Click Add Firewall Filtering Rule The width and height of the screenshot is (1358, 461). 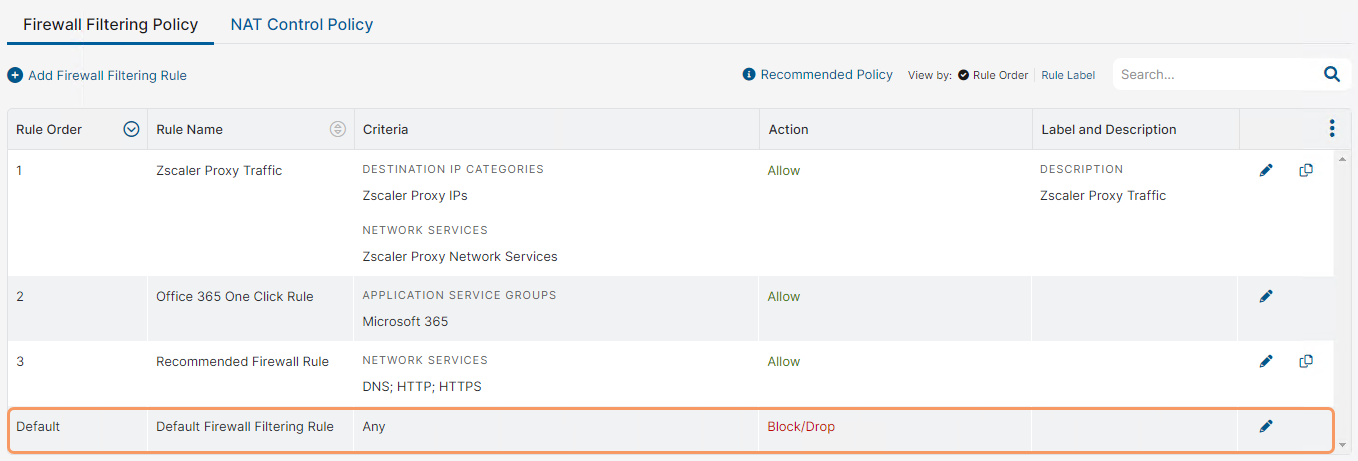click(97, 75)
